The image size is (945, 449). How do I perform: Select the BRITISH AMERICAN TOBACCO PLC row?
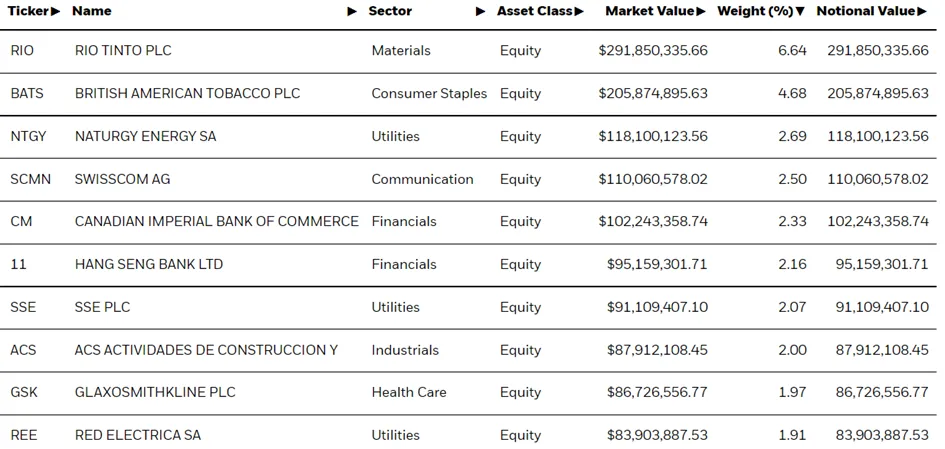point(472,93)
